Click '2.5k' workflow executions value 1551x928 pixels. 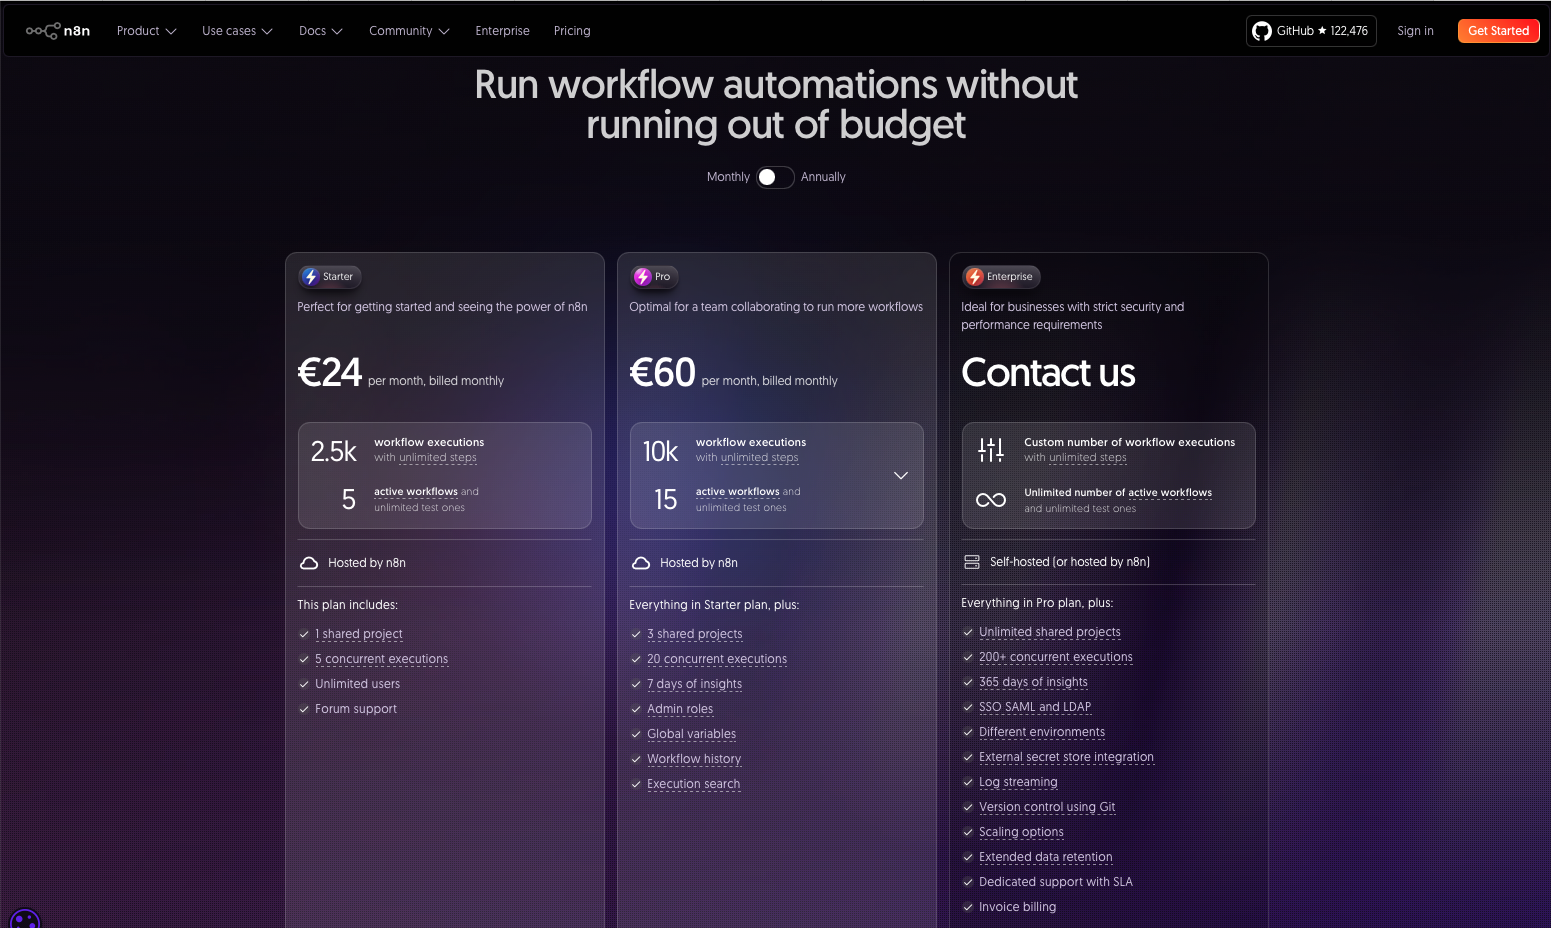(x=334, y=452)
